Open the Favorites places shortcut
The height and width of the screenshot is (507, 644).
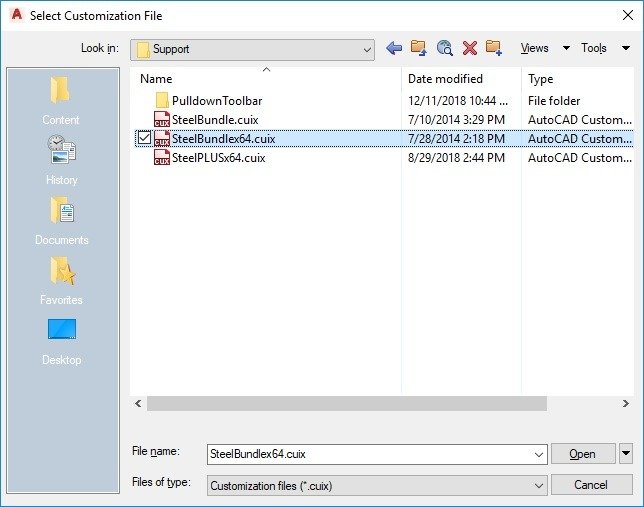pos(62,281)
